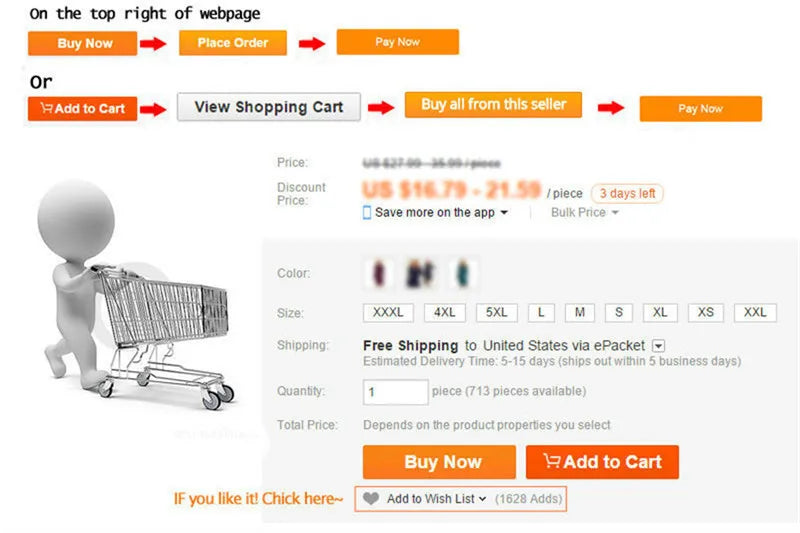Click the View Shopping Cart button

[268, 107]
